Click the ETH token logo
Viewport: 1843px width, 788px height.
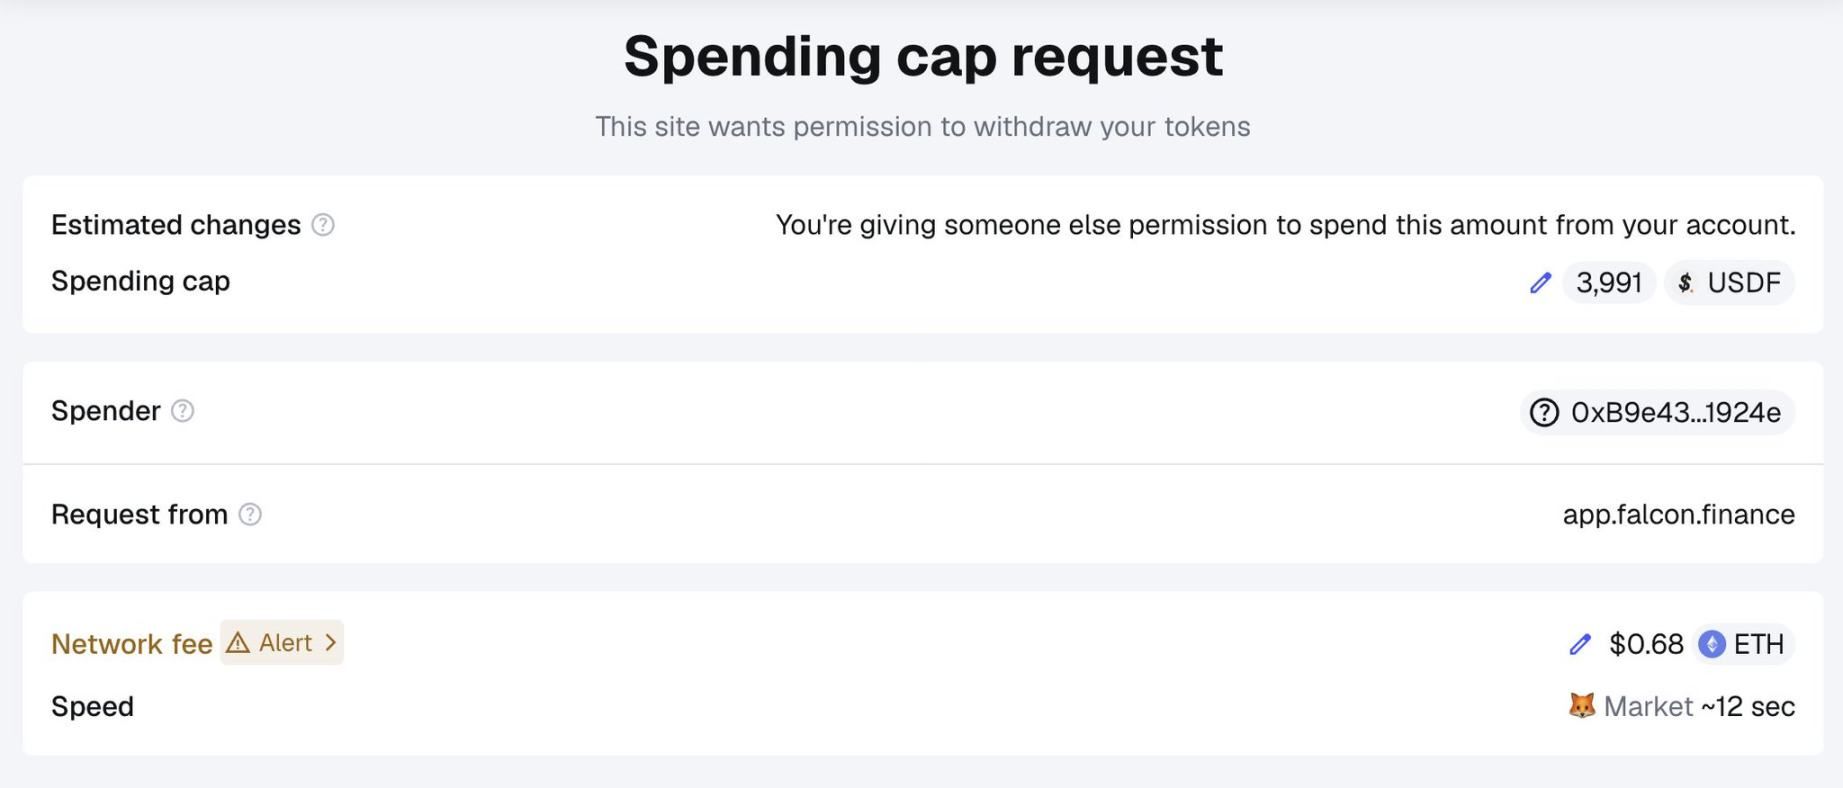pos(1712,644)
